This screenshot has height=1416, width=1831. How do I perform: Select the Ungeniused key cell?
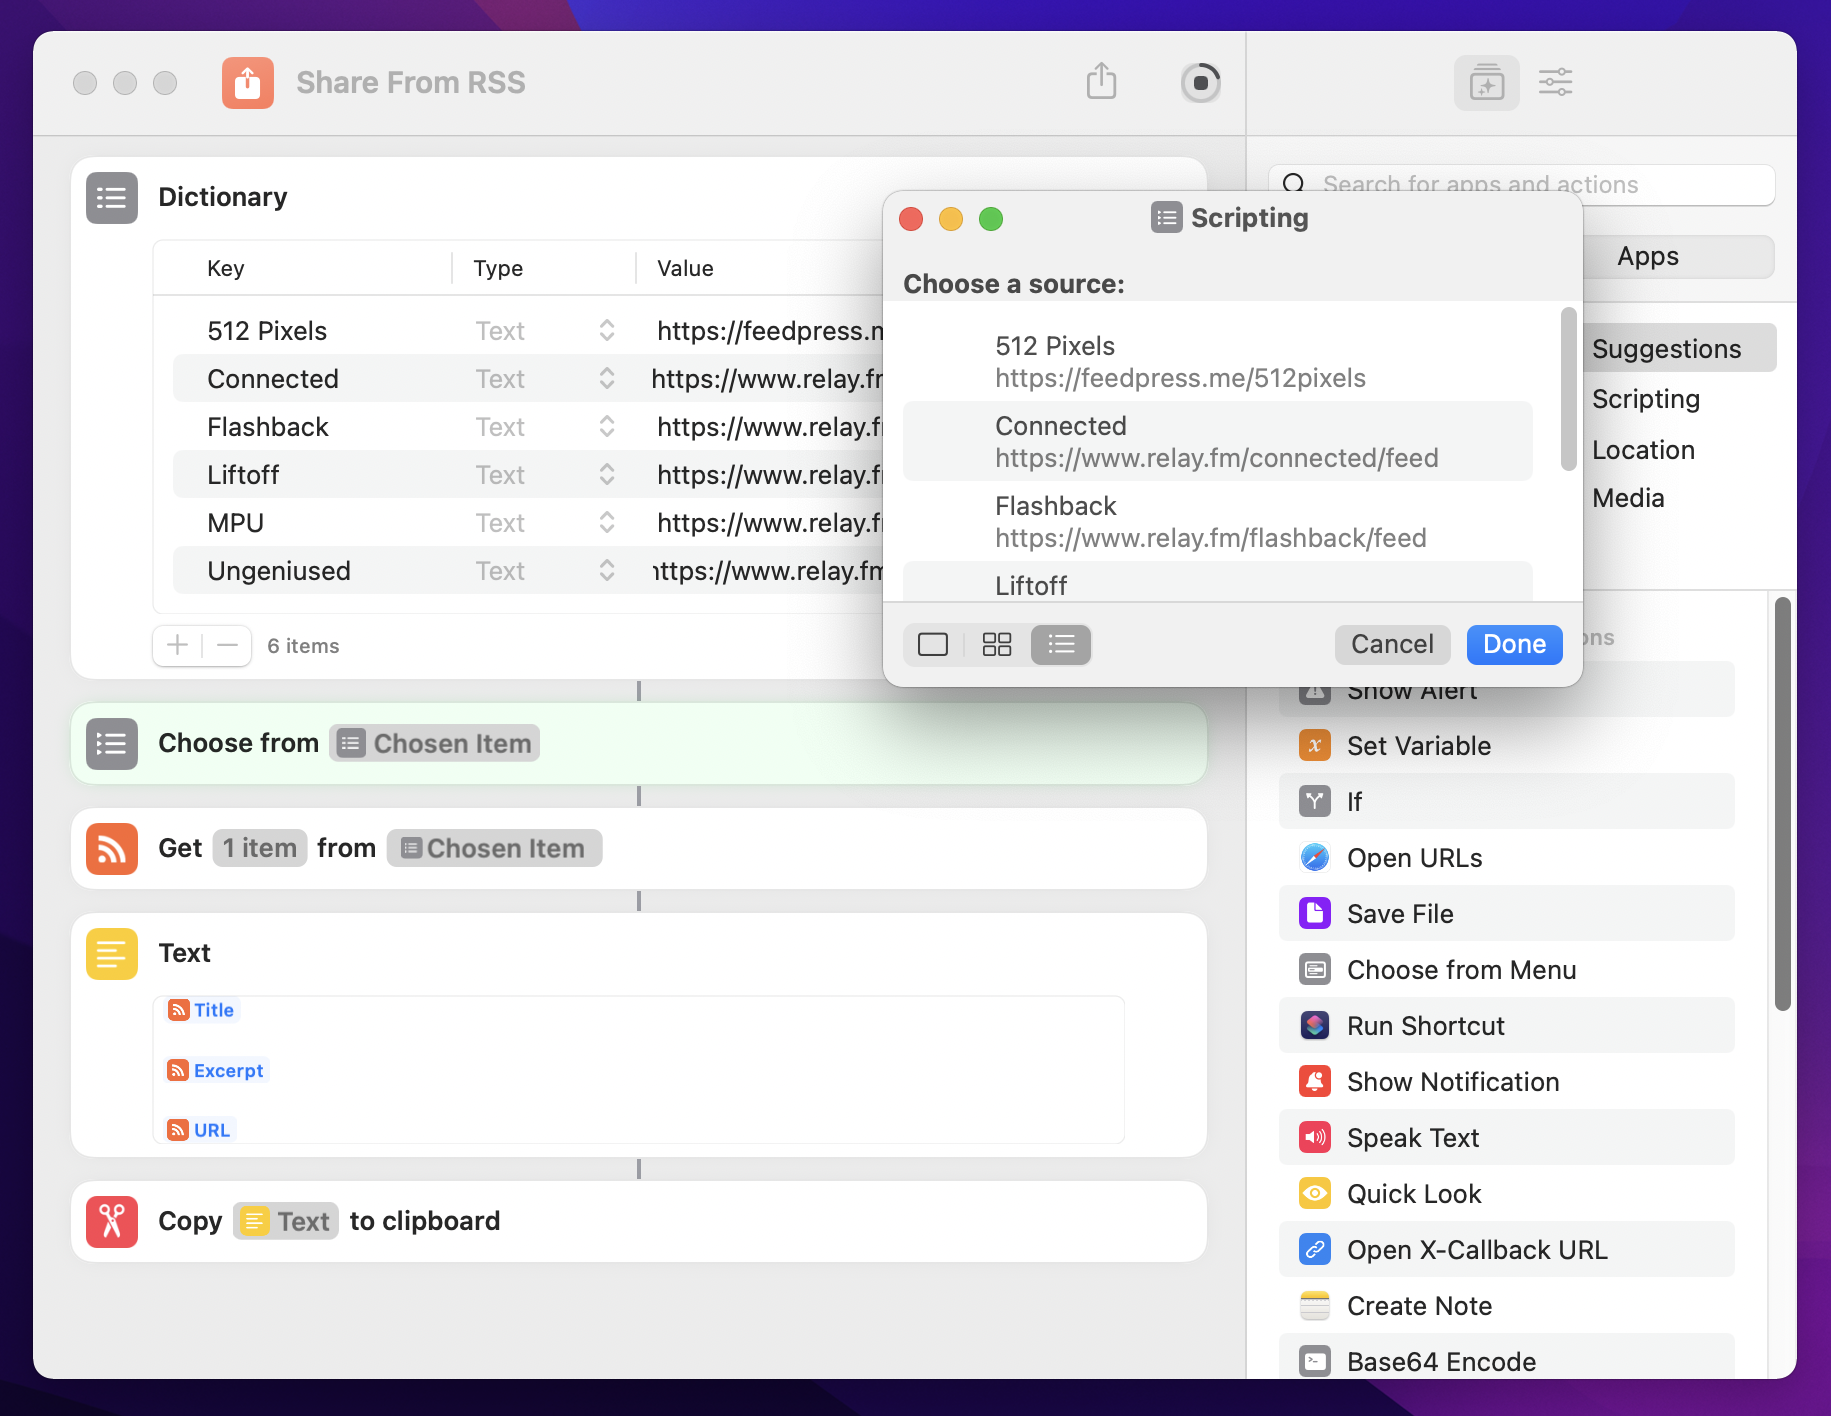click(279, 571)
